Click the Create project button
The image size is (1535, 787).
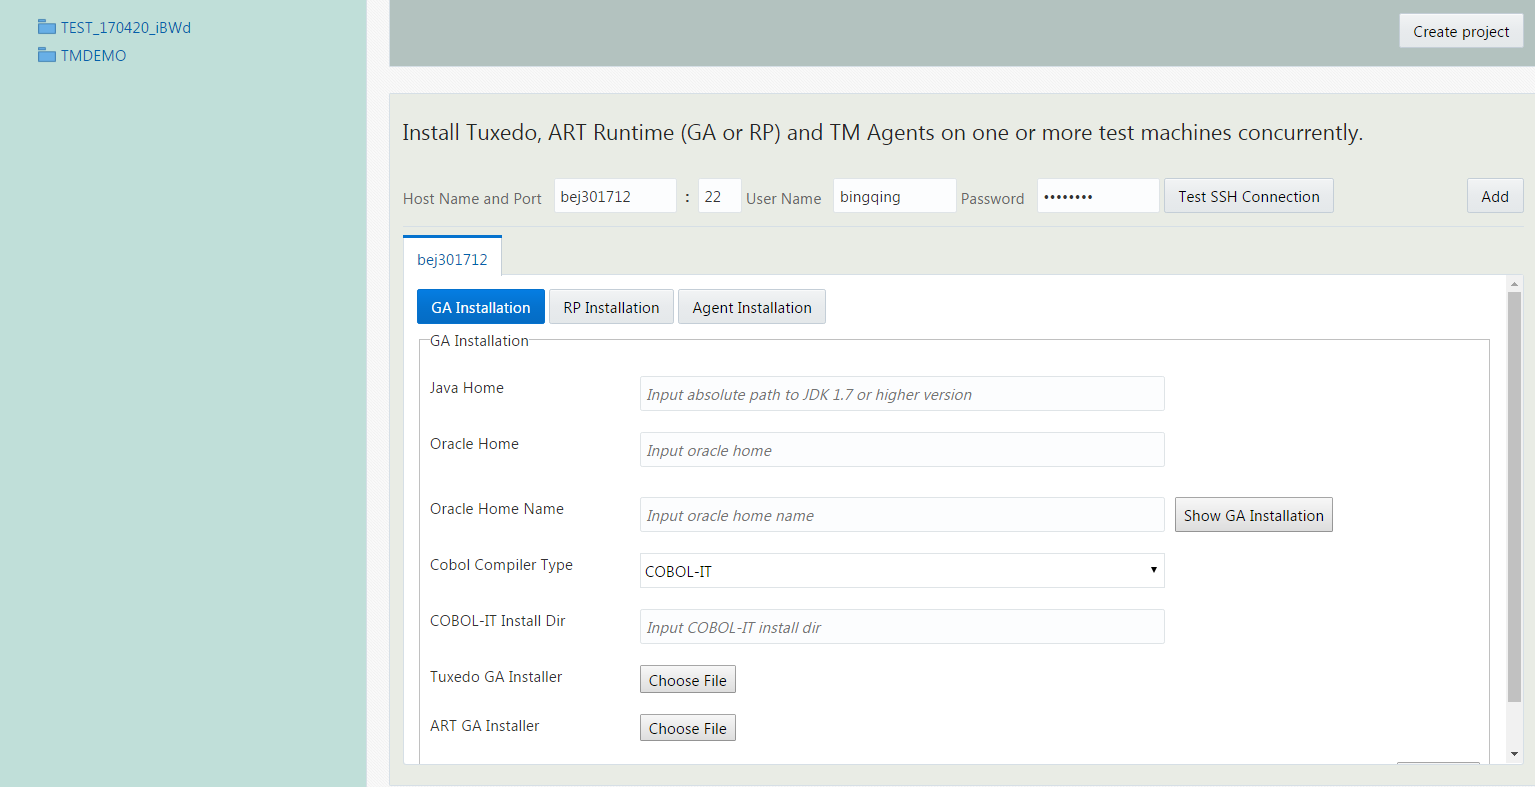point(1461,31)
